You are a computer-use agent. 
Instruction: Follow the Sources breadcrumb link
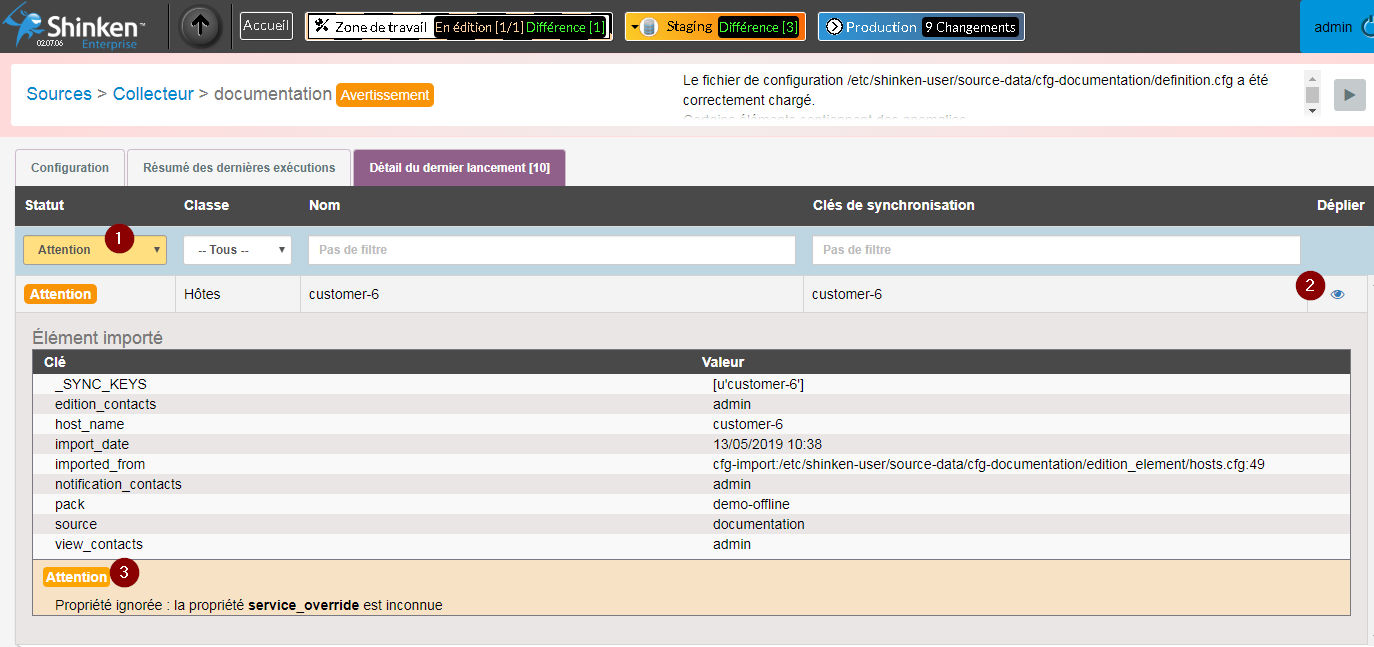tap(59, 94)
